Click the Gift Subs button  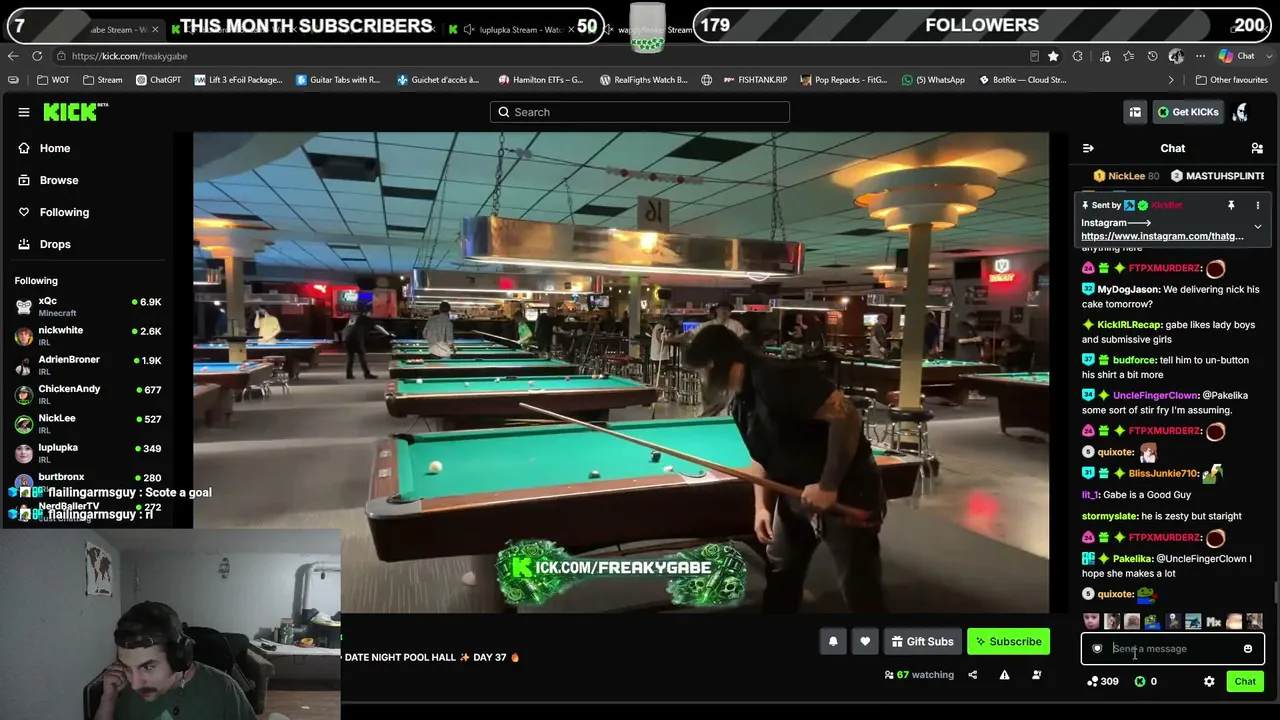click(922, 642)
